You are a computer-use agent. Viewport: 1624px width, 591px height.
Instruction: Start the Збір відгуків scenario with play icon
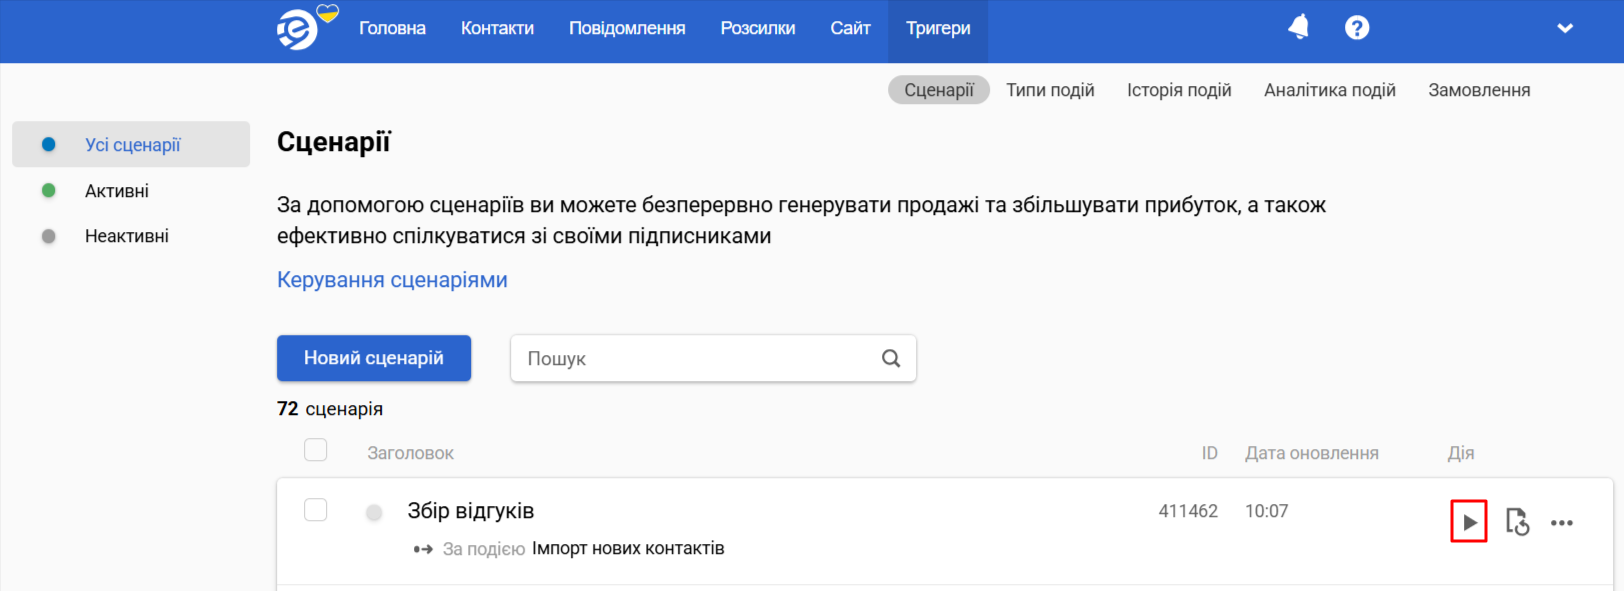pos(1469,522)
